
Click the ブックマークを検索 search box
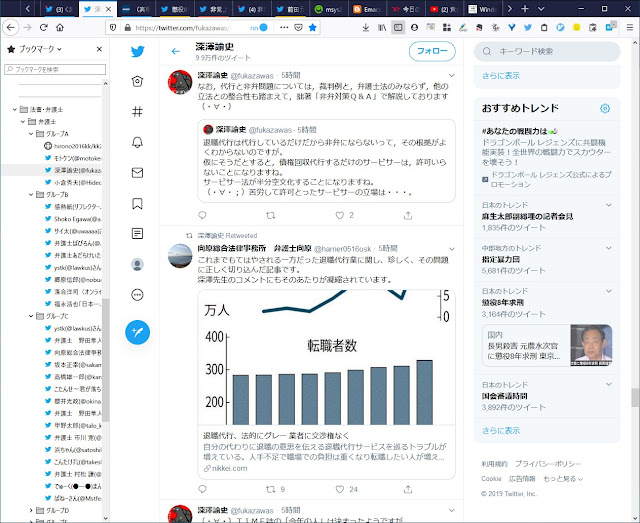click(55, 69)
